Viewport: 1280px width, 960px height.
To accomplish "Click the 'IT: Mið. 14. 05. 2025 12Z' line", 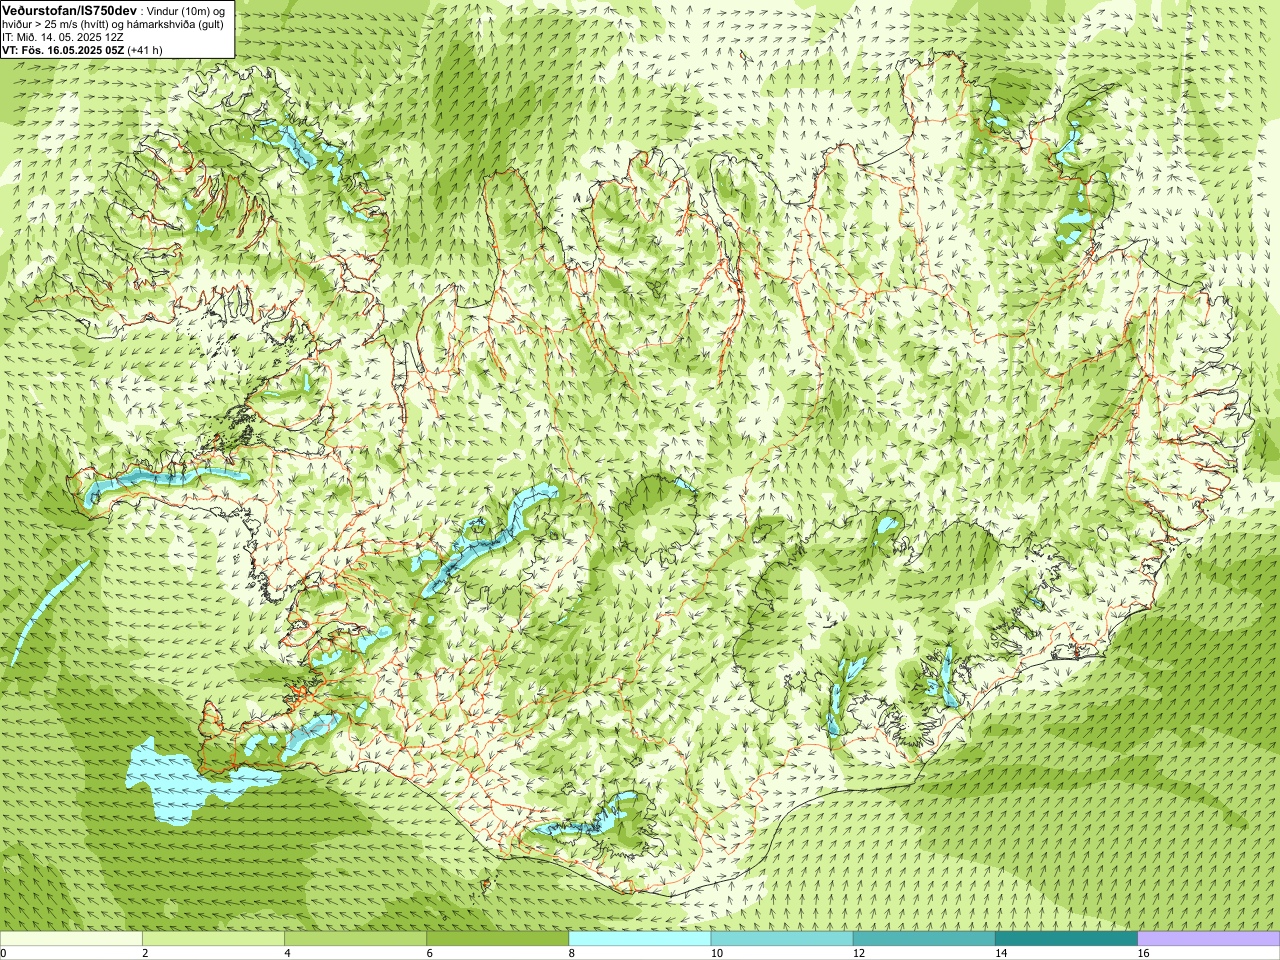I will pyautogui.click(x=63, y=37).
